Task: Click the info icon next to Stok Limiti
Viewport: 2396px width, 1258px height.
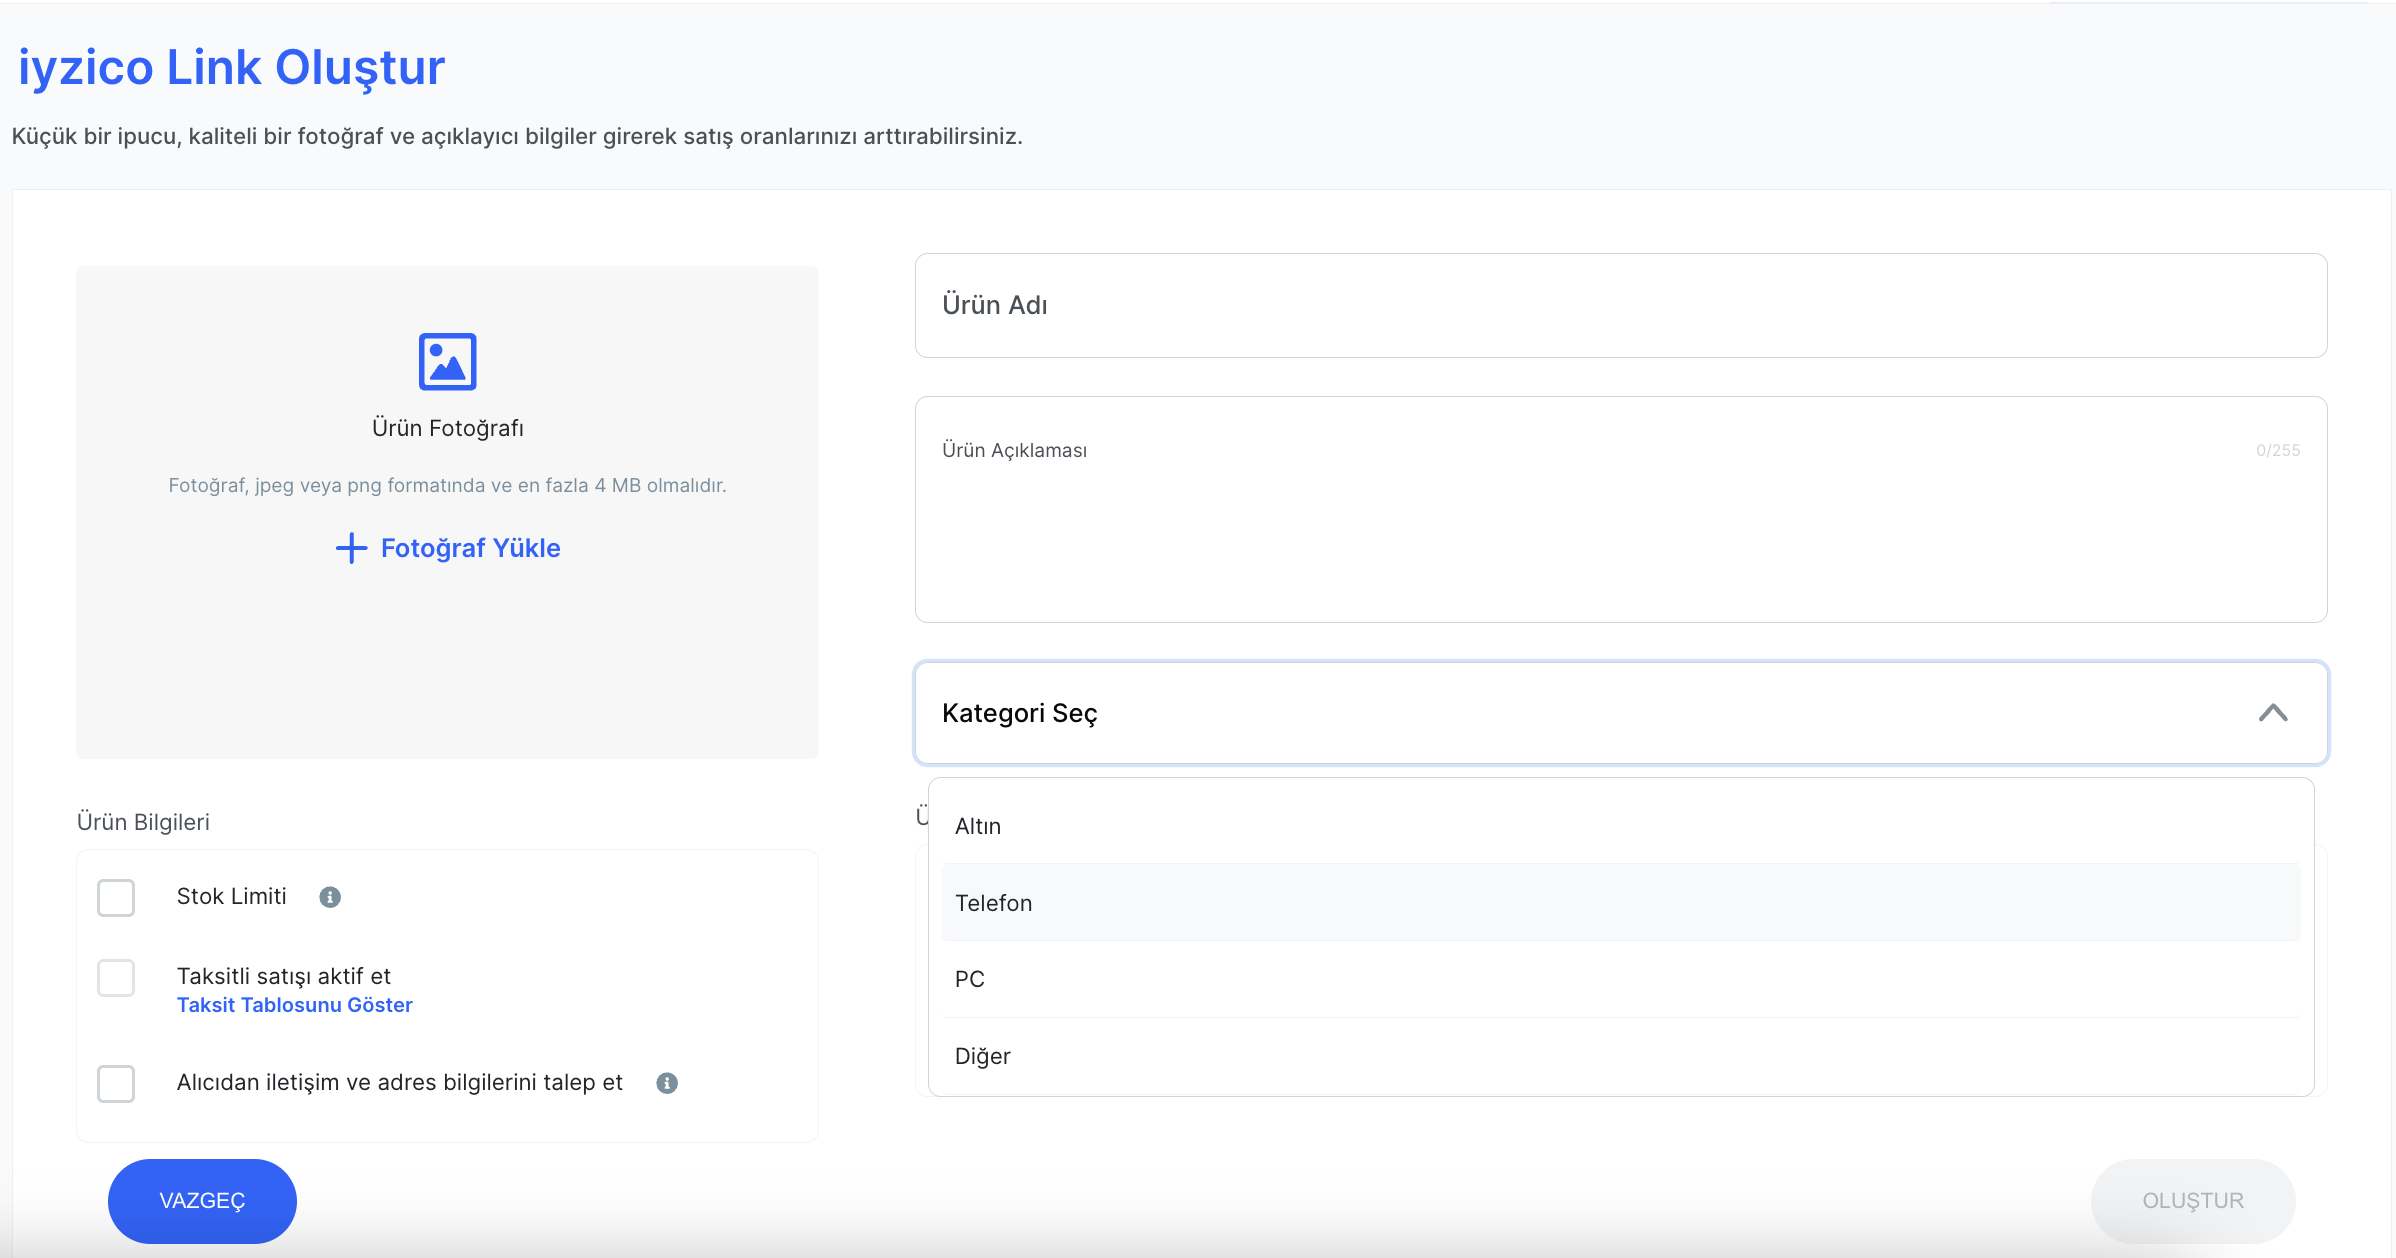Action: point(330,897)
